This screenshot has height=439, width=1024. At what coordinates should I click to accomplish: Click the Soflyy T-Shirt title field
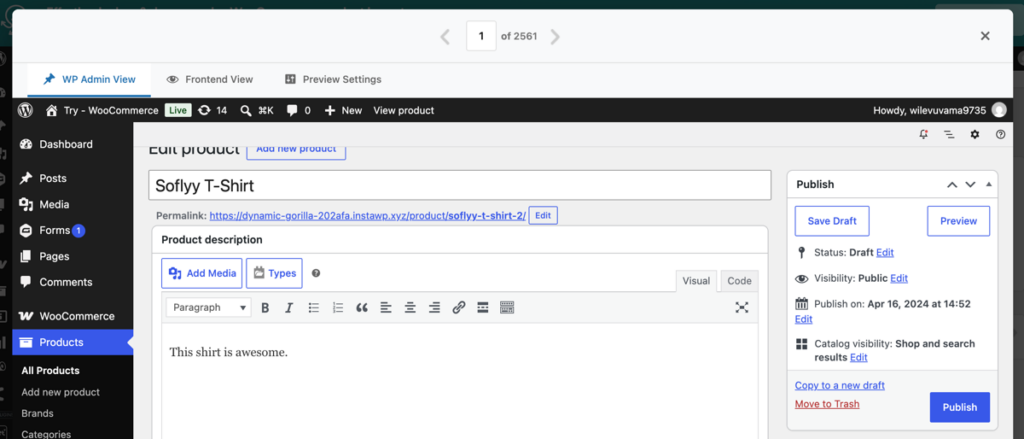click(x=460, y=186)
